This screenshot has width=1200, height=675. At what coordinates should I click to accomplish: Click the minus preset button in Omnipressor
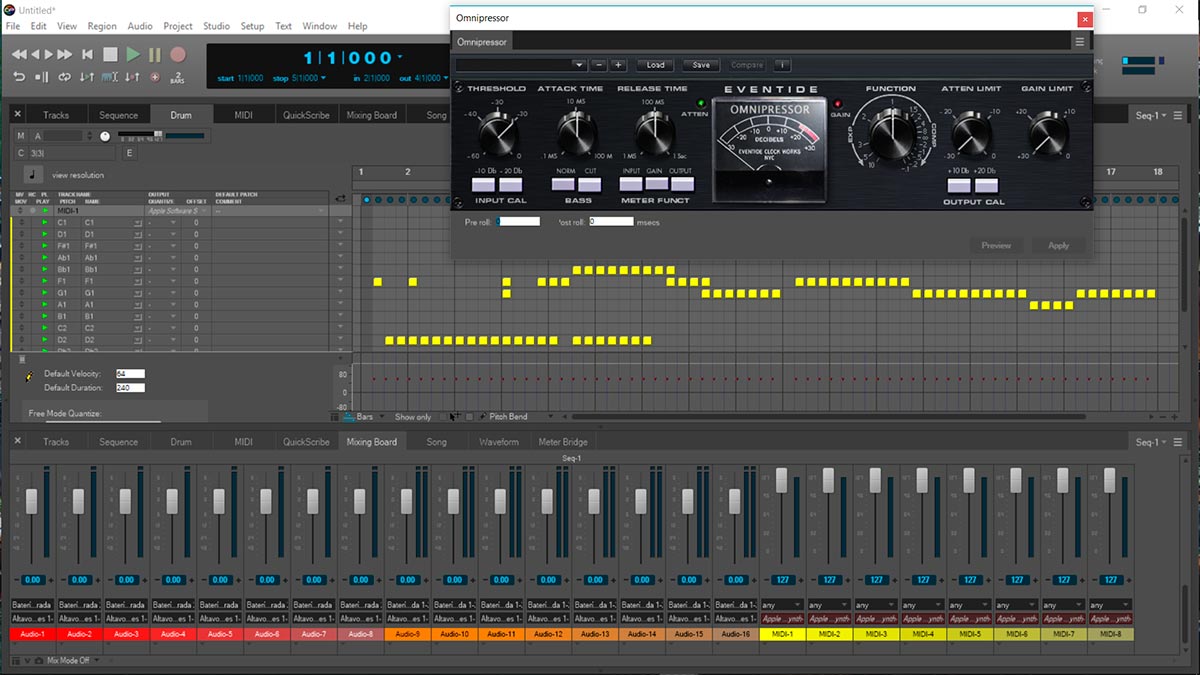[x=599, y=65]
